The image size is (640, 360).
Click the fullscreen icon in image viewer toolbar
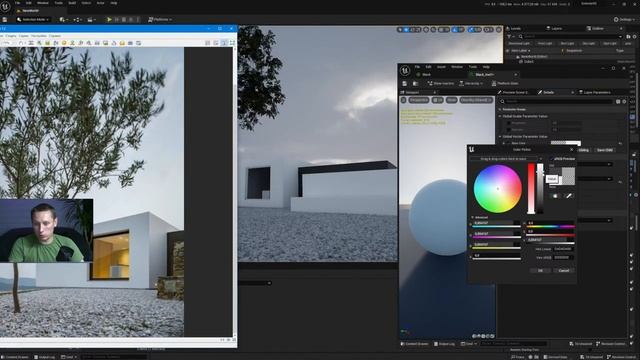coord(232,43)
